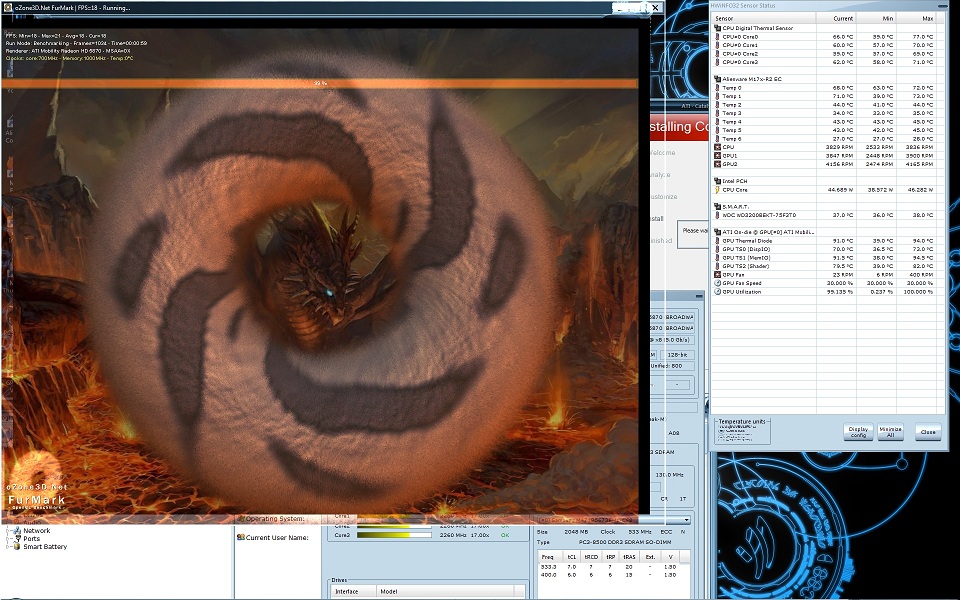Close the FurMark window
Viewport: 960px width, 600px height.
(655, 7)
